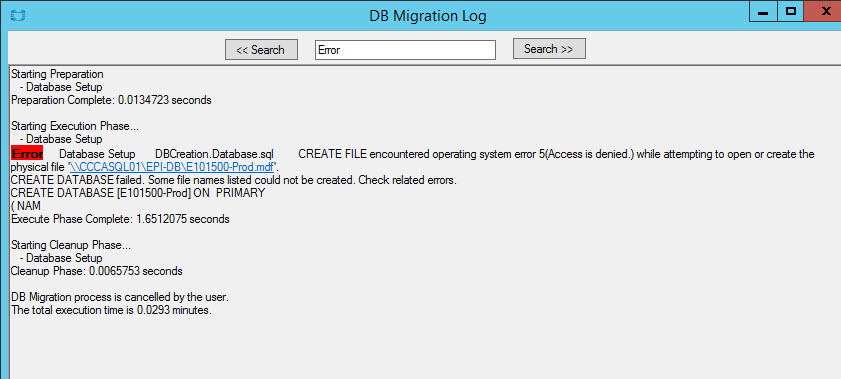Click the DB Migration Log window icon
The width and height of the screenshot is (841, 379).
[x=17, y=16]
